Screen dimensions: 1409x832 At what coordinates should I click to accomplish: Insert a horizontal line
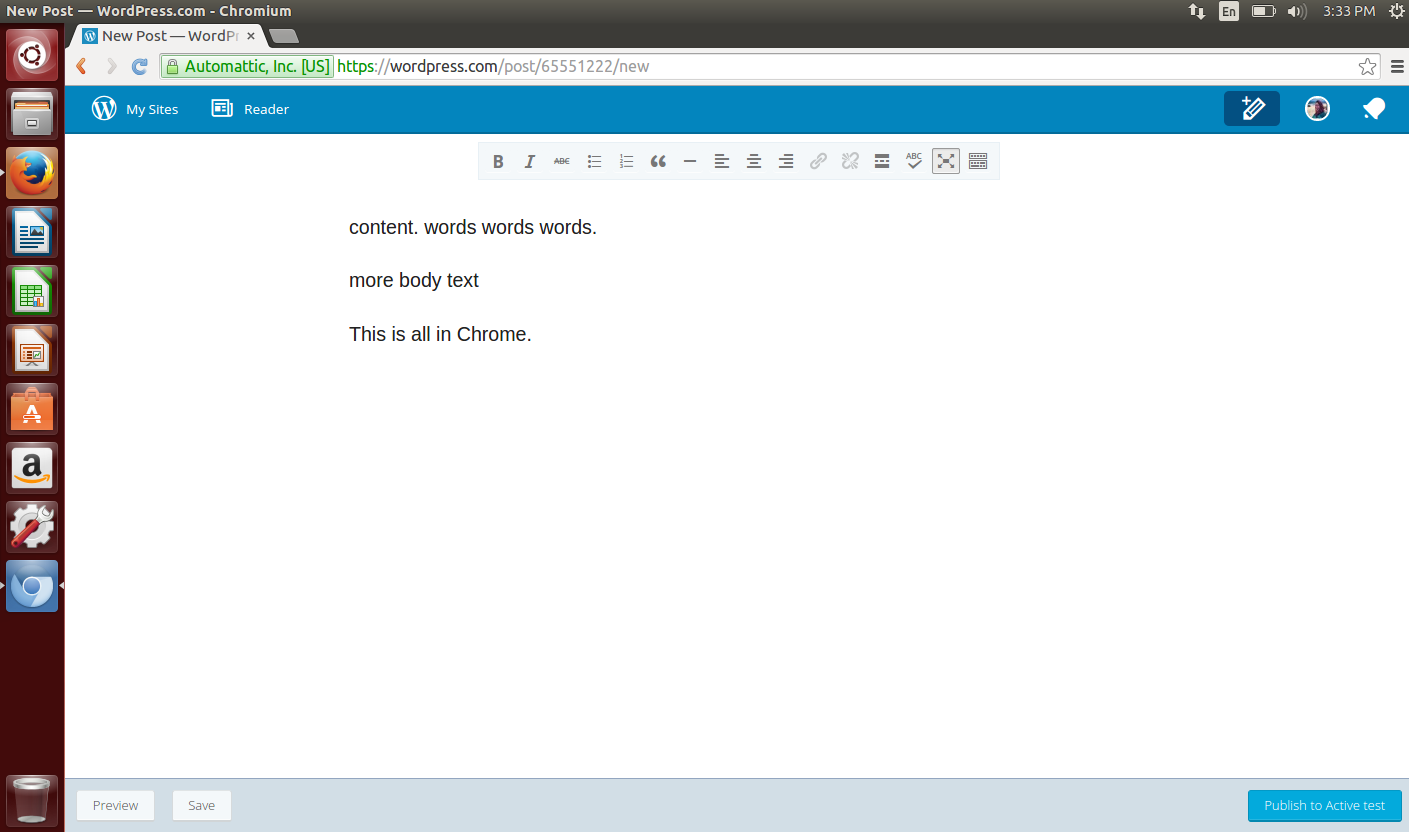click(x=690, y=162)
